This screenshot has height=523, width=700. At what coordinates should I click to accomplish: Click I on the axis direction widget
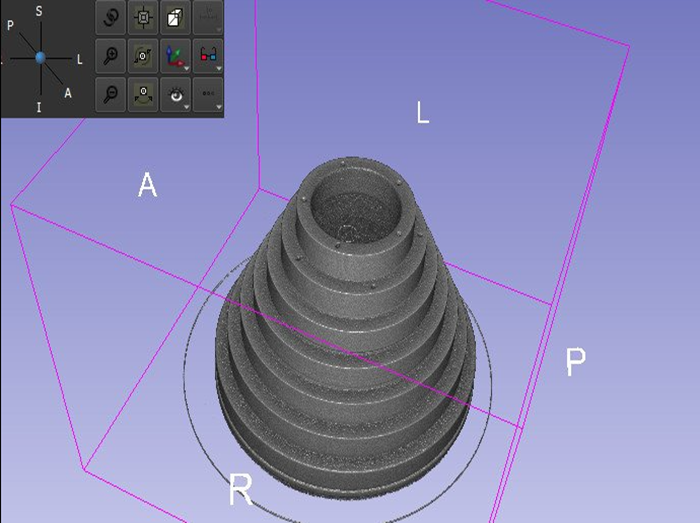tap(38, 107)
